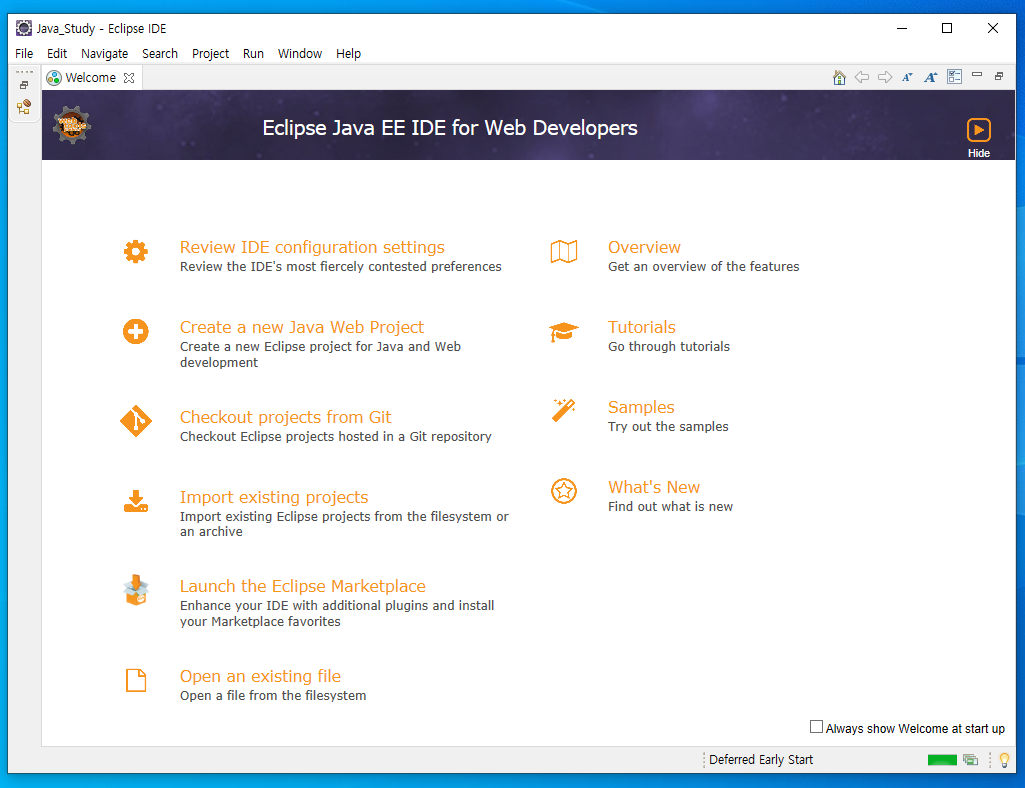Open the File menu

pyautogui.click(x=24, y=54)
